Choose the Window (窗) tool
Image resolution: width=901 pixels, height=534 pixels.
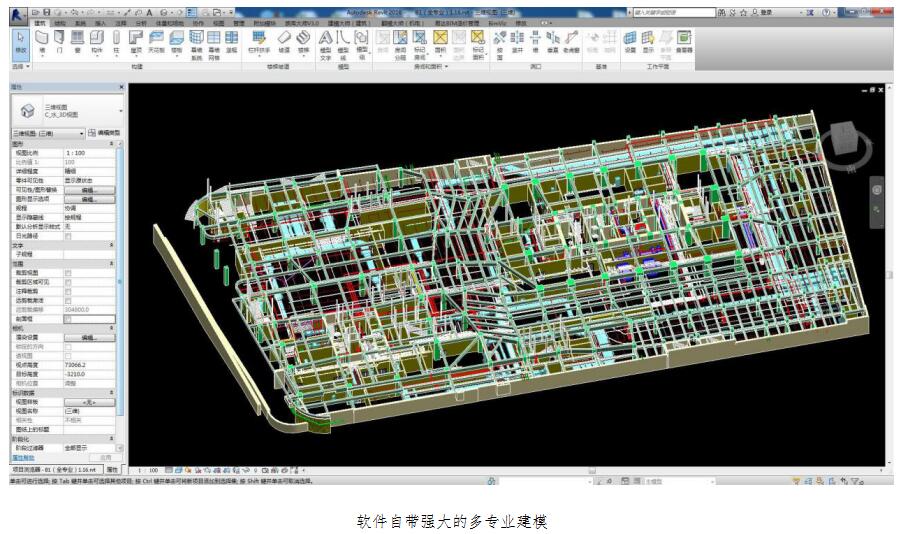78,43
